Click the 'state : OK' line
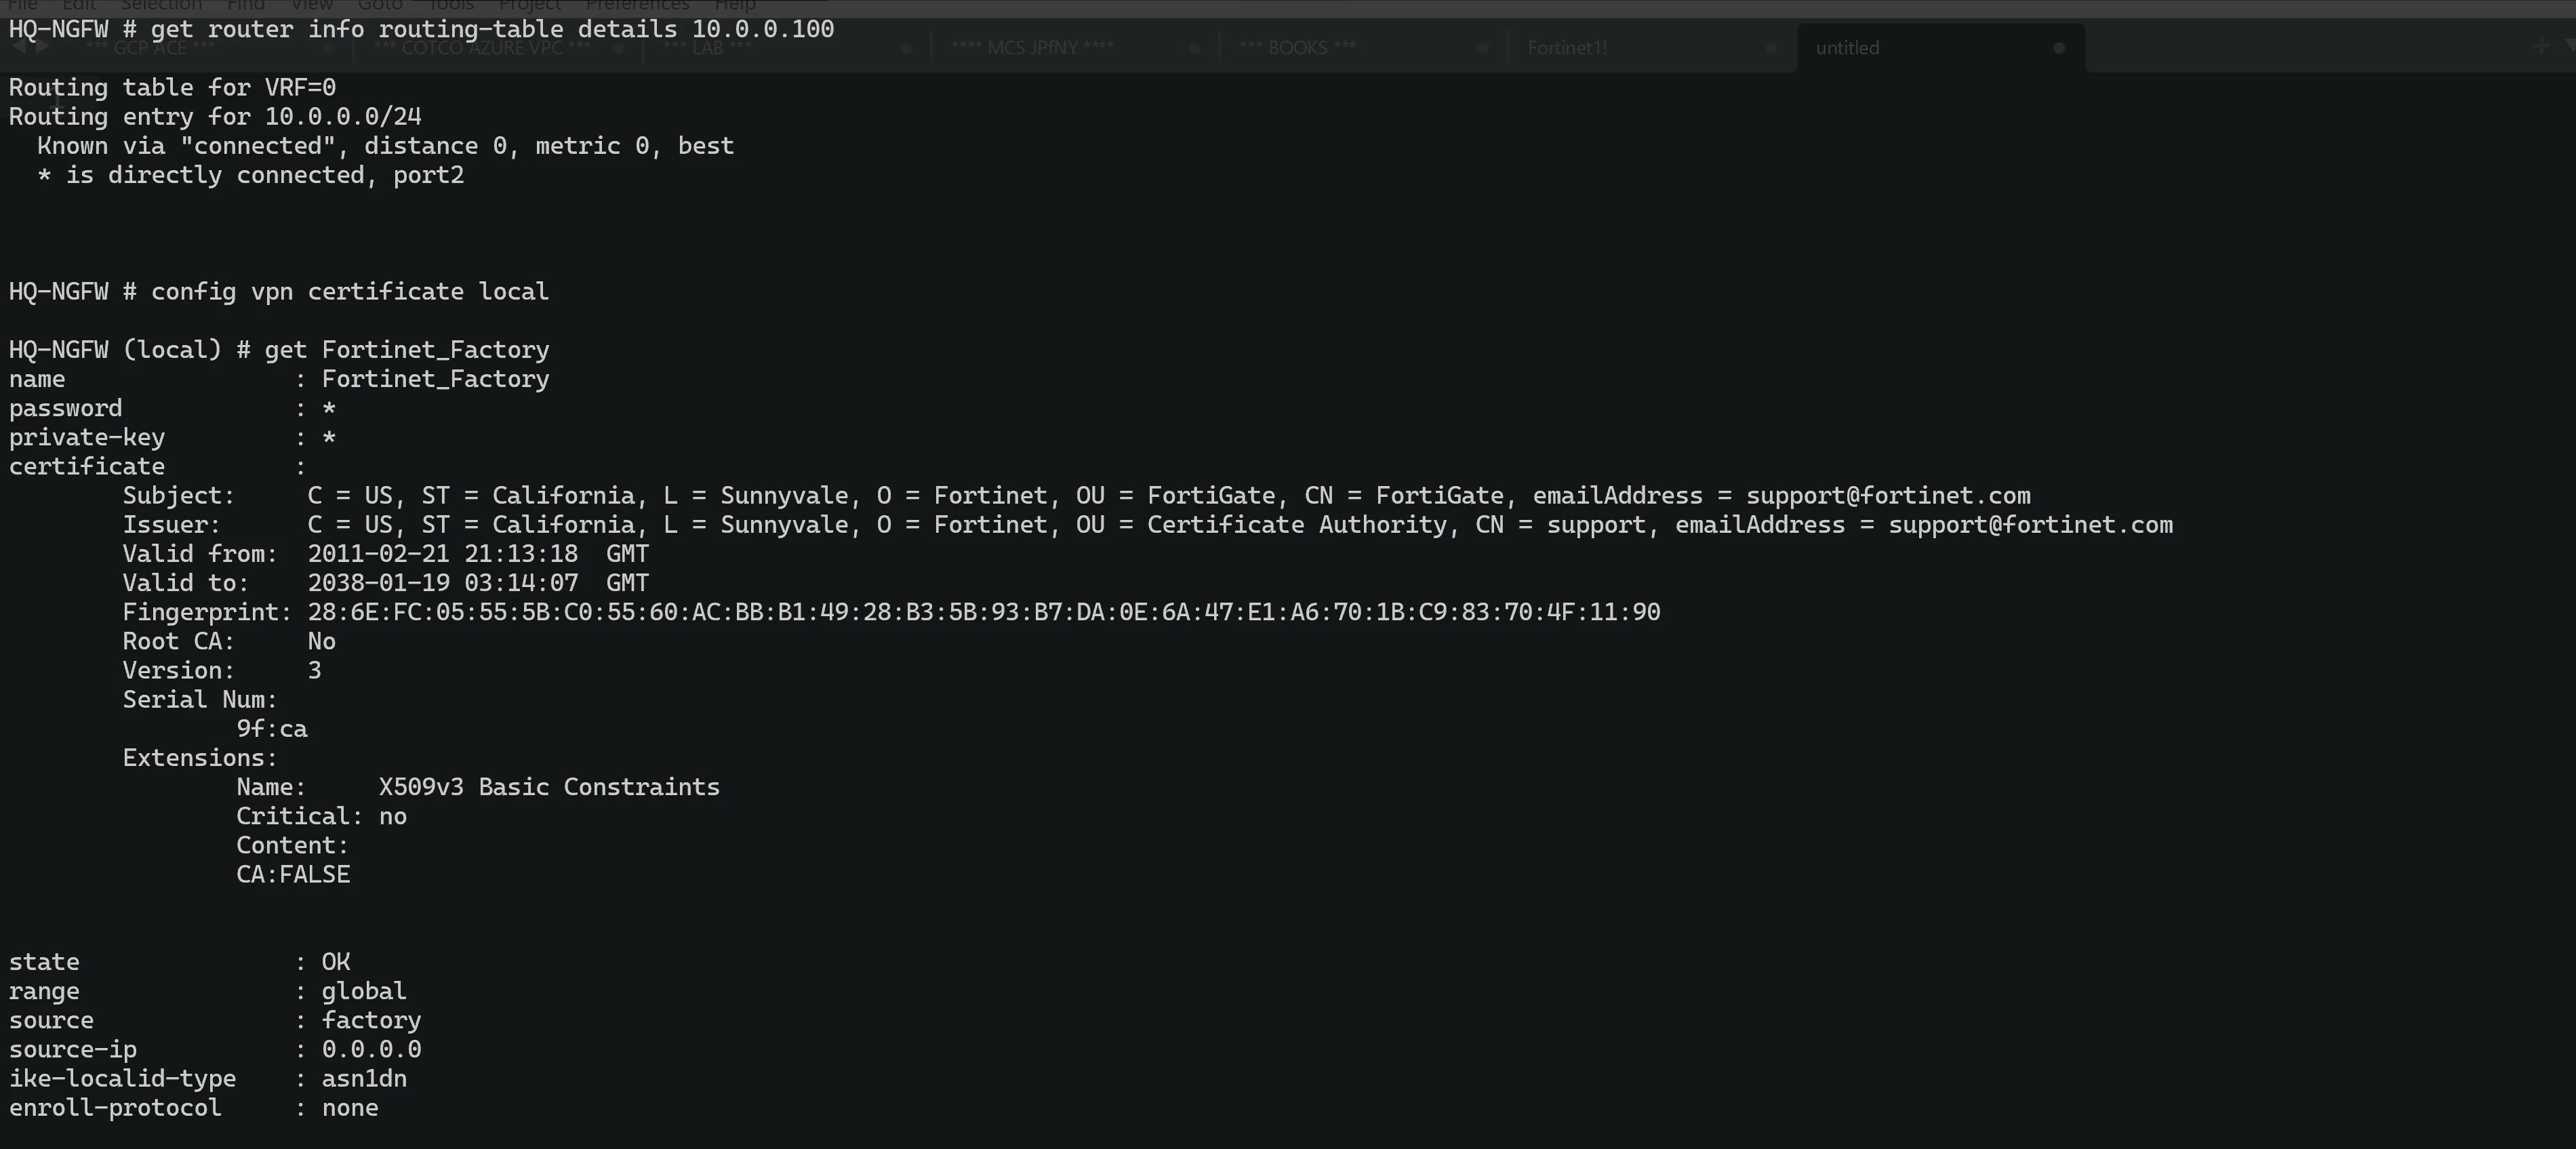Screen dimensions: 2576x1149 tap(179, 962)
